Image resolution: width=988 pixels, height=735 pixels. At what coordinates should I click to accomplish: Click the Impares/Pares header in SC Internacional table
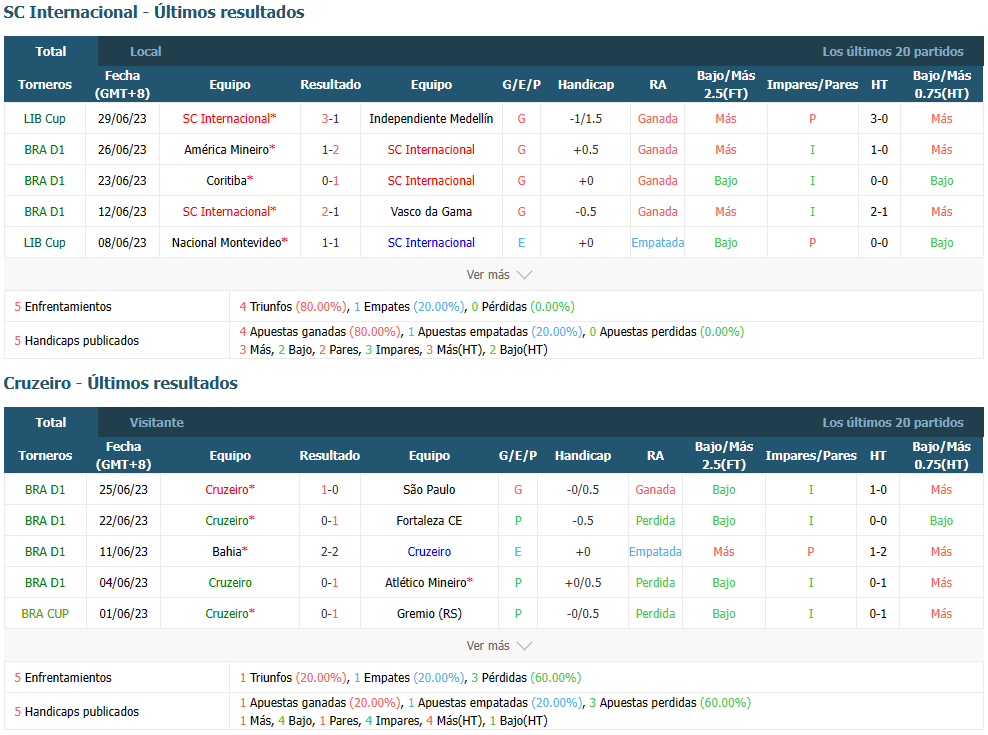tap(812, 84)
